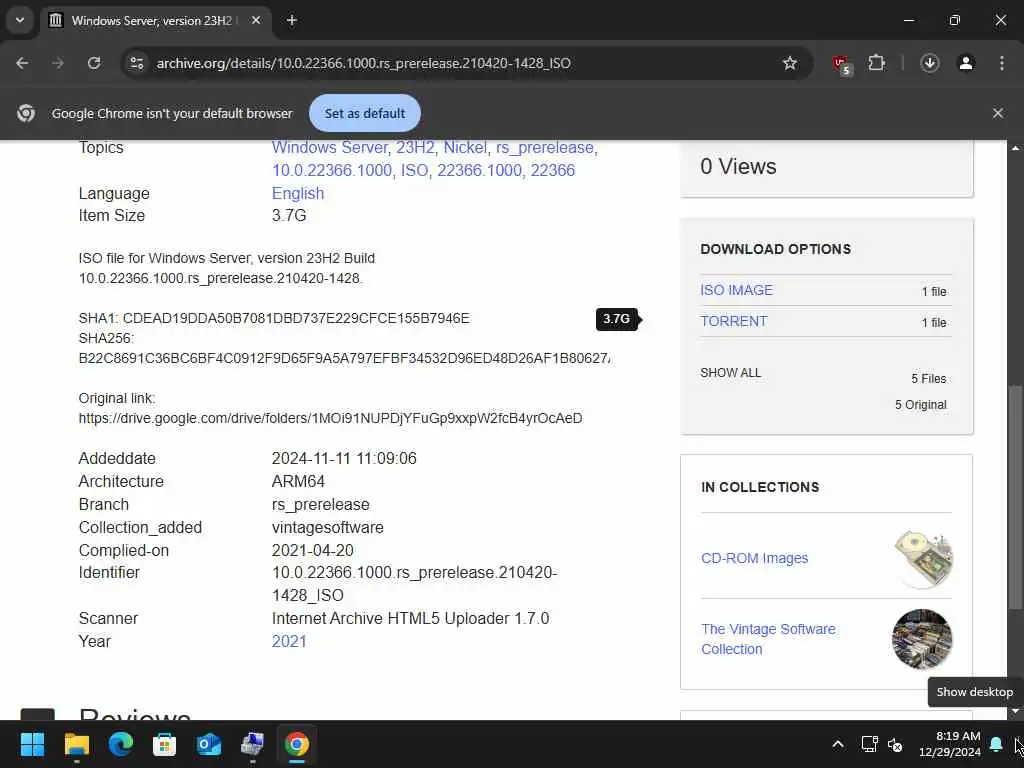Click the Addeddate value 2024-11-11 11:09:06
The image size is (1024, 768).
pyautogui.click(x=344, y=458)
